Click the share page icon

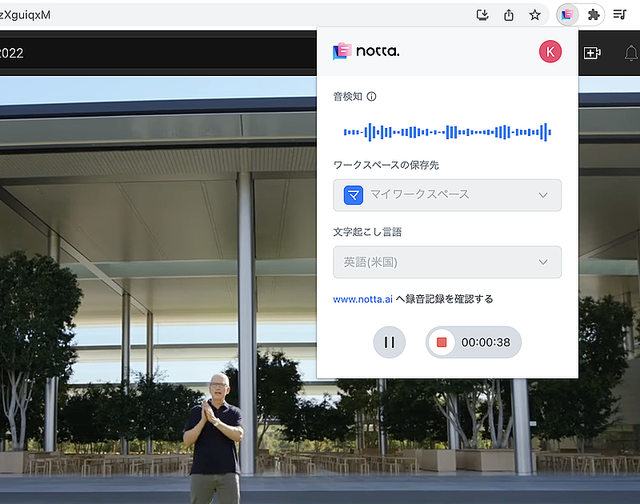[x=509, y=15]
